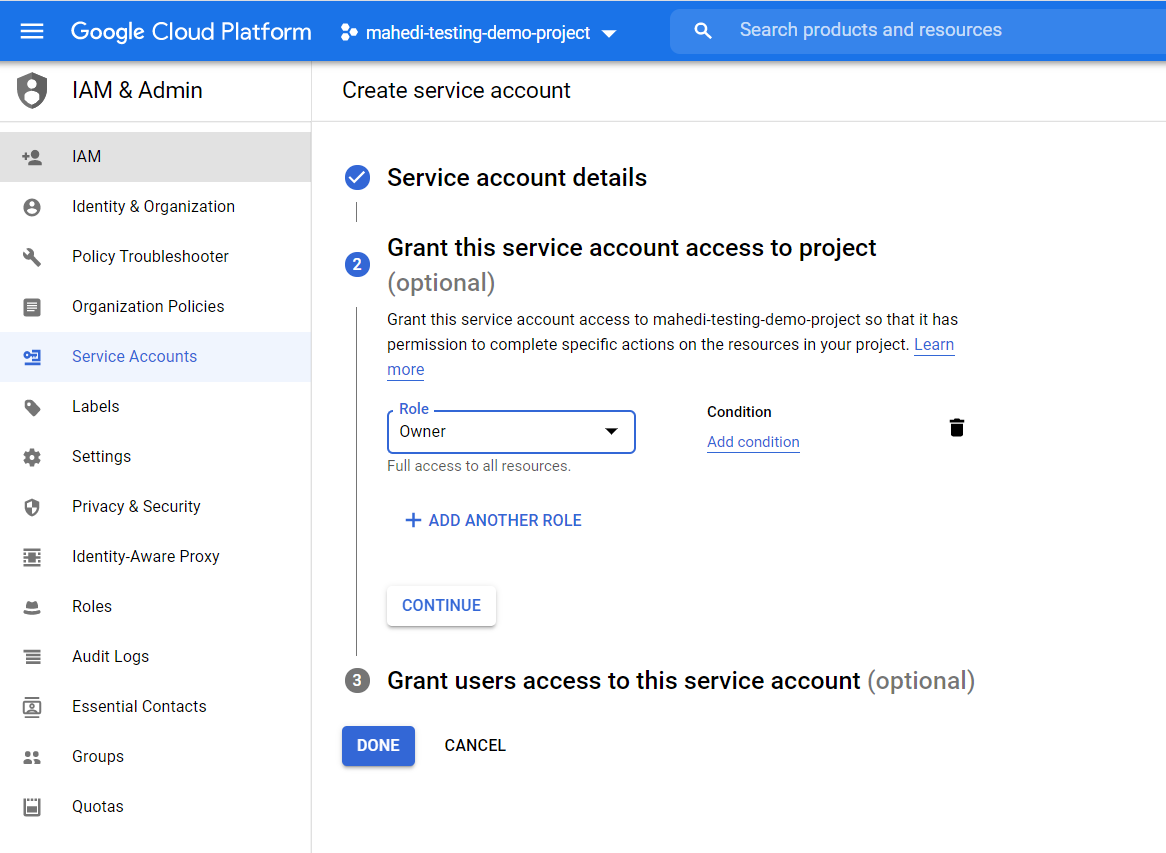The height and width of the screenshot is (853, 1166).
Task: Delete the Owner role using trash icon
Action: [x=956, y=427]
